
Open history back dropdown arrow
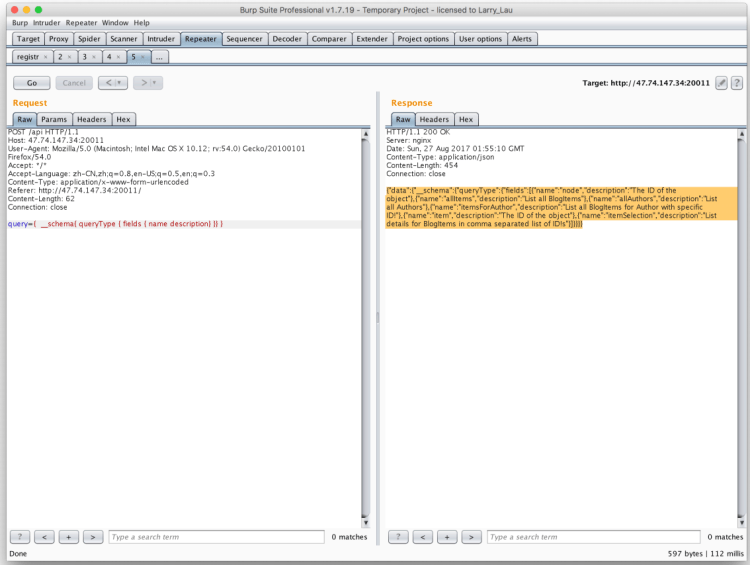121,83
